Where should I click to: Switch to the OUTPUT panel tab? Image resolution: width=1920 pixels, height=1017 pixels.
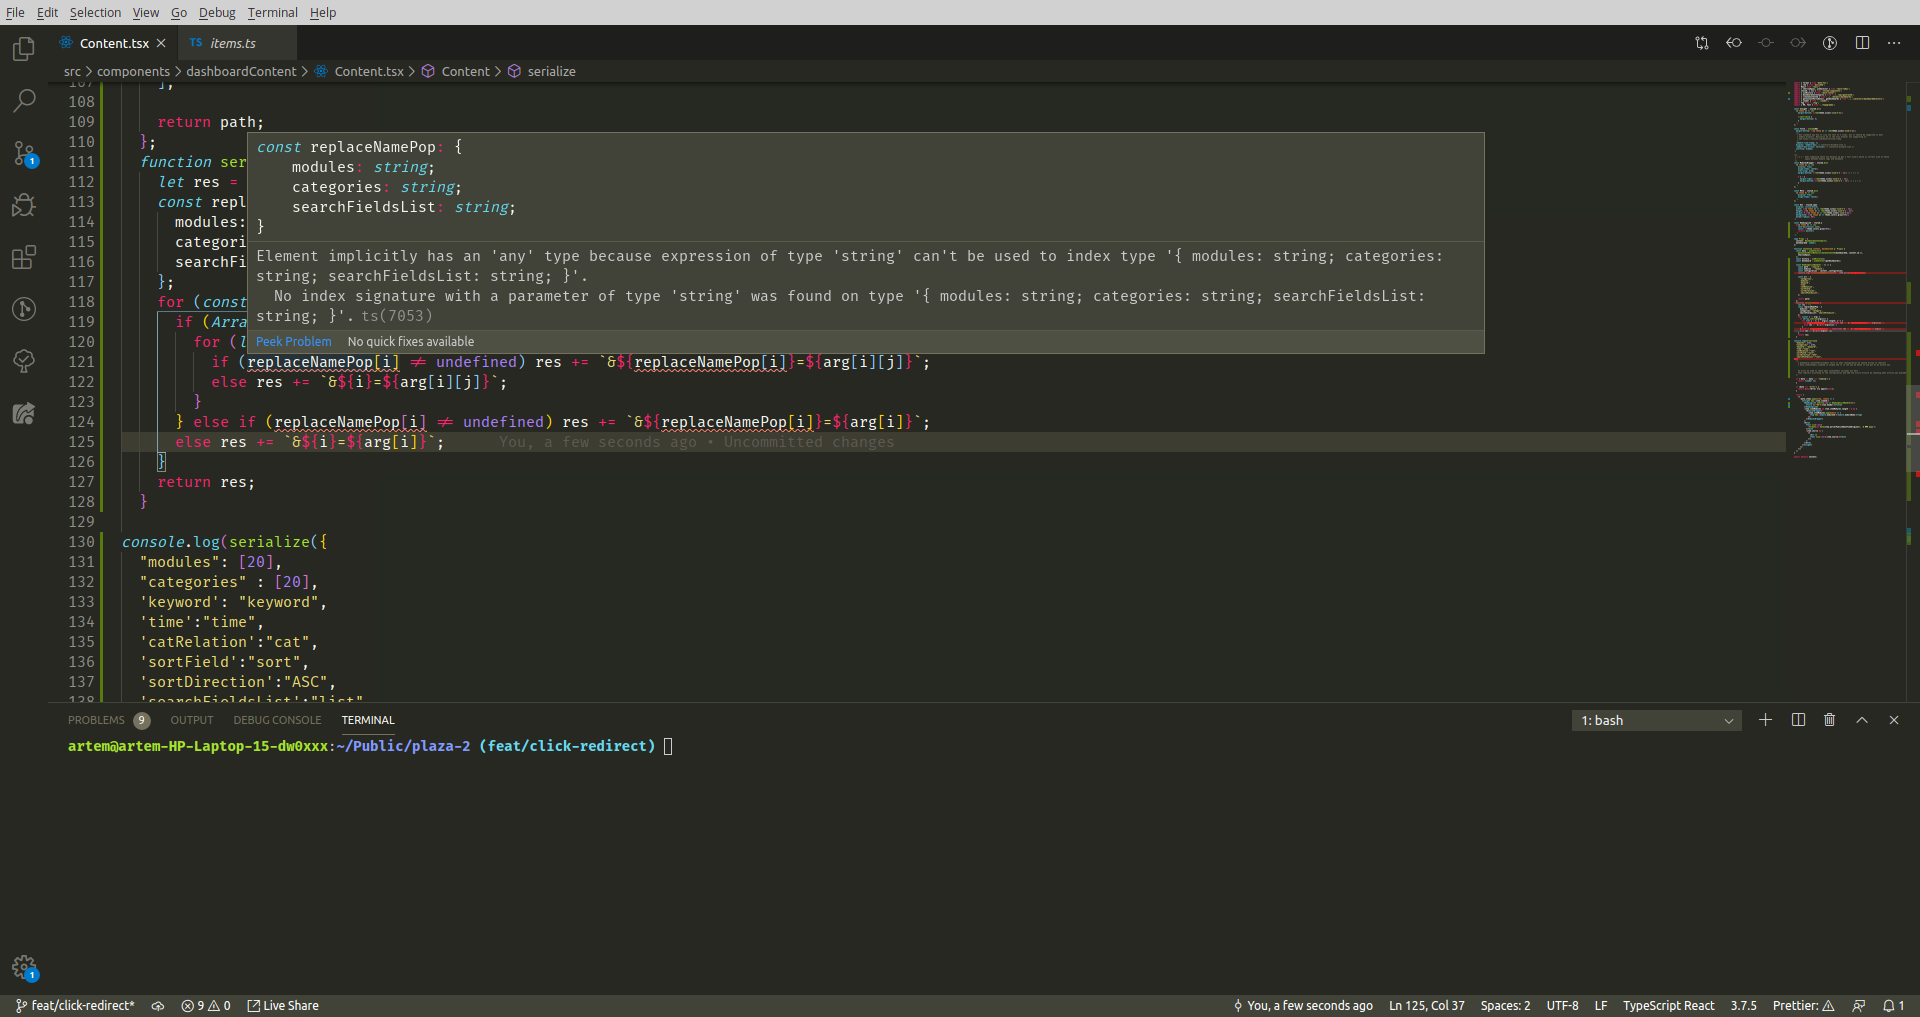[x=192, y=720]
